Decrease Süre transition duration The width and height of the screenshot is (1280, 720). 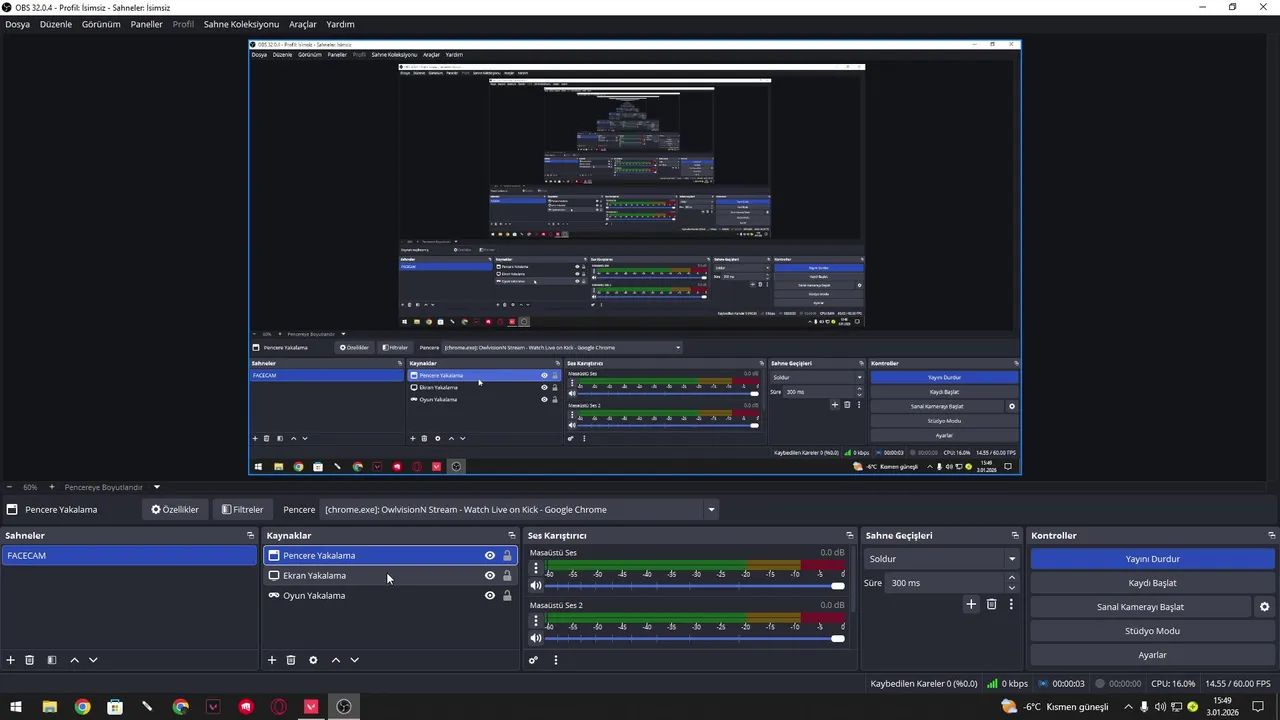point(1011,588)
